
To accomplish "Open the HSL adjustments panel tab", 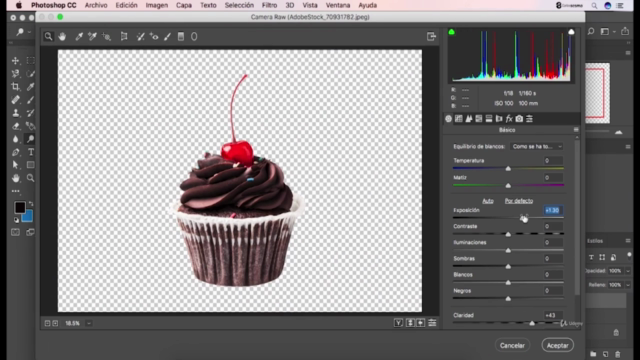I will click(479, 119).
